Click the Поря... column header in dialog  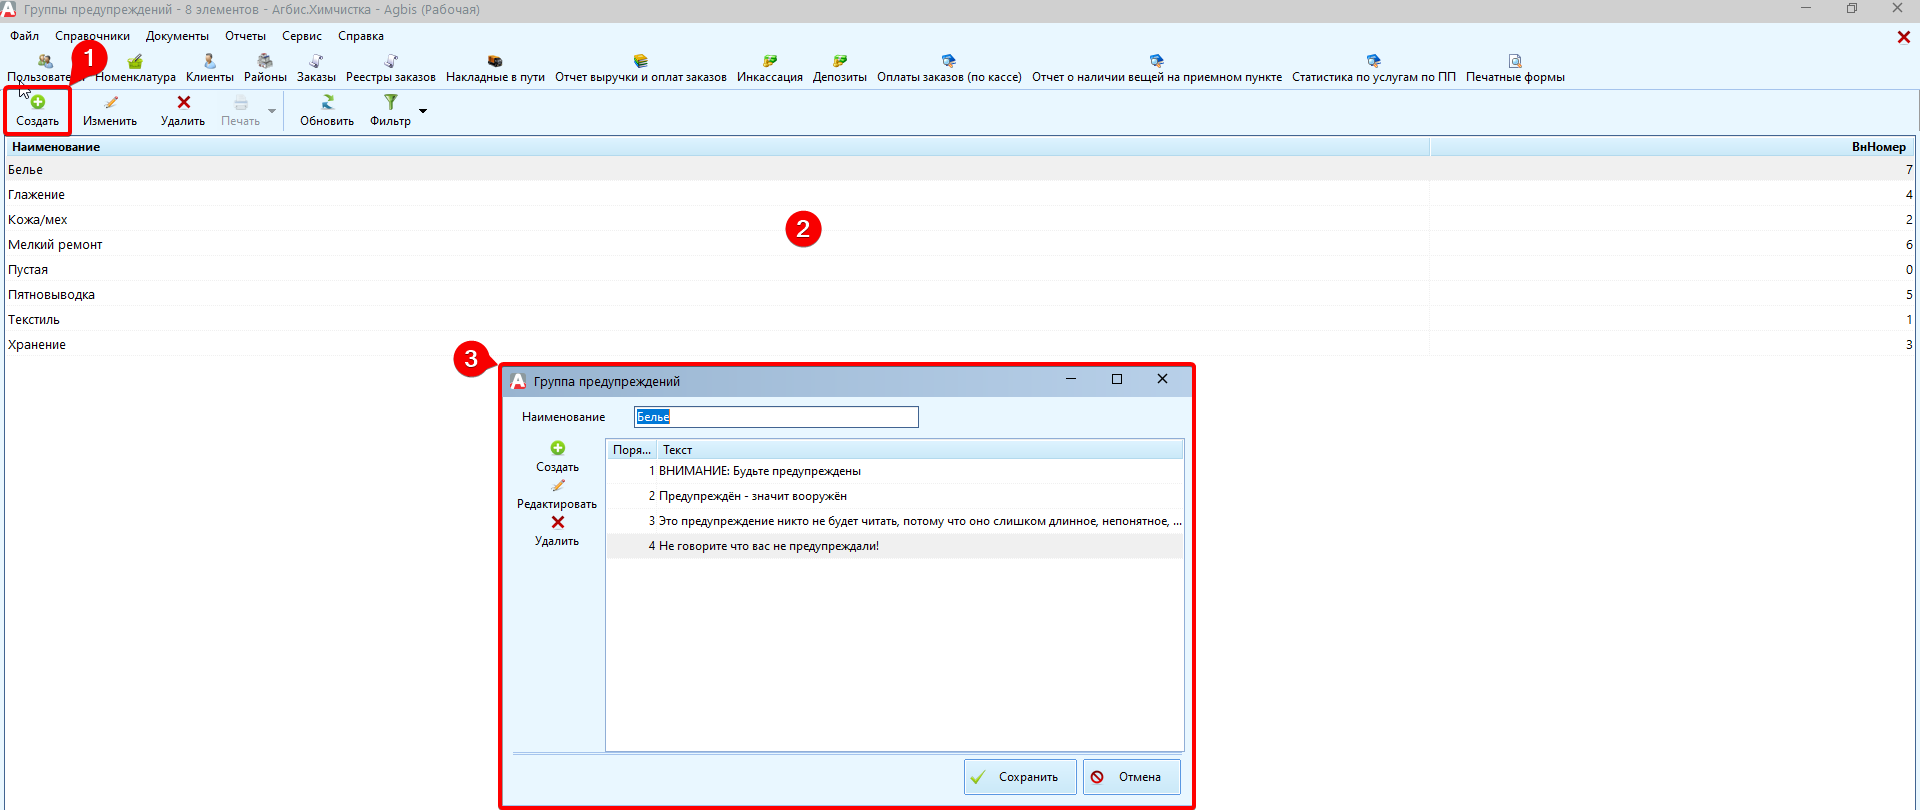click(631, 450)
